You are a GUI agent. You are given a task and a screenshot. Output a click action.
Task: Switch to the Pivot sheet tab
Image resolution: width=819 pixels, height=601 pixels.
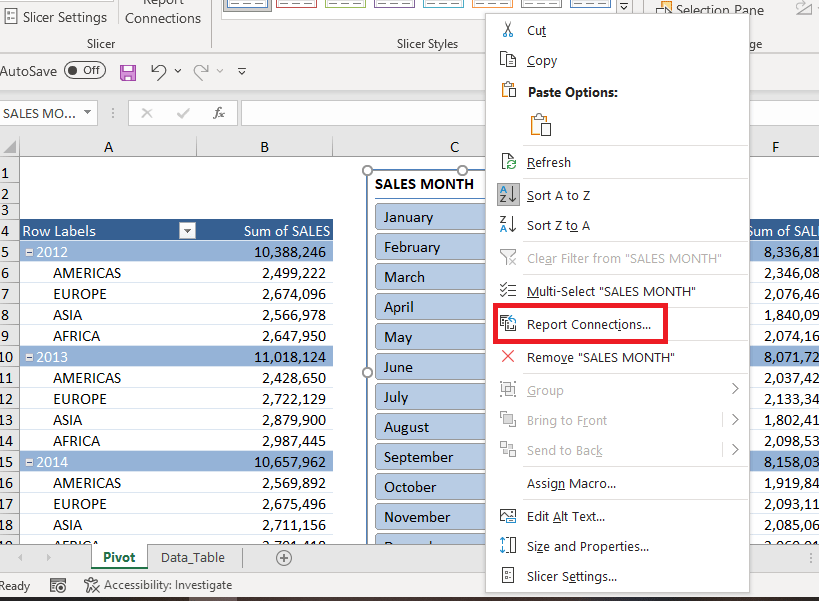pos(119,557)
